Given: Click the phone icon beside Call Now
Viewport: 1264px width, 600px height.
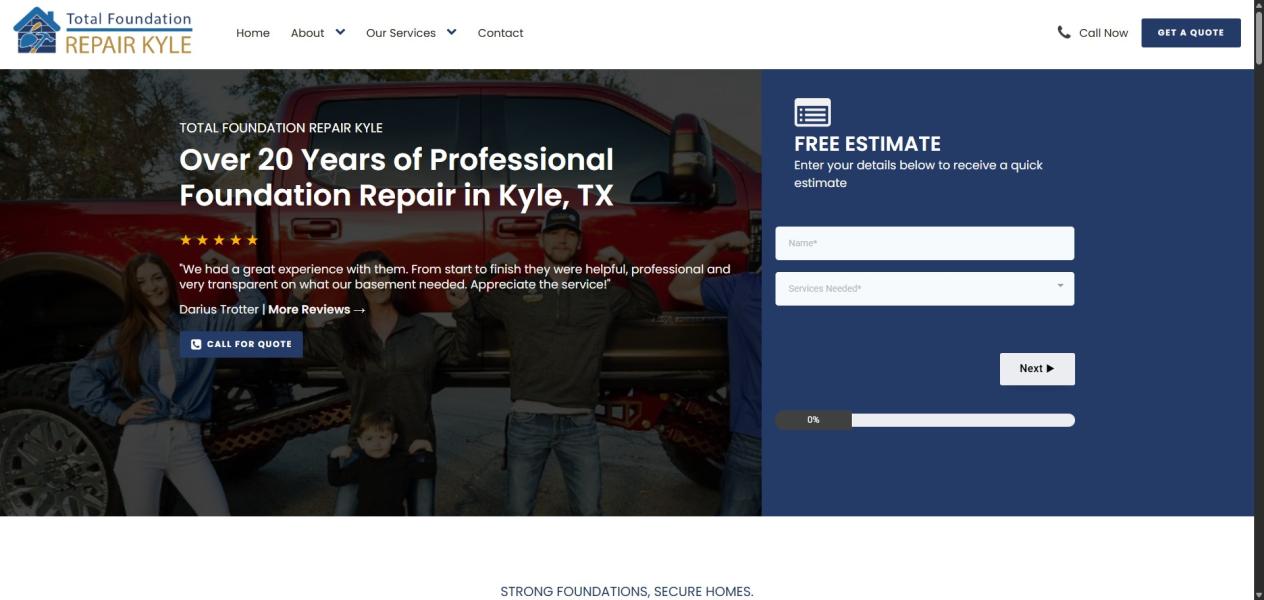Looking at the screenshot, I should point(1064,32).
